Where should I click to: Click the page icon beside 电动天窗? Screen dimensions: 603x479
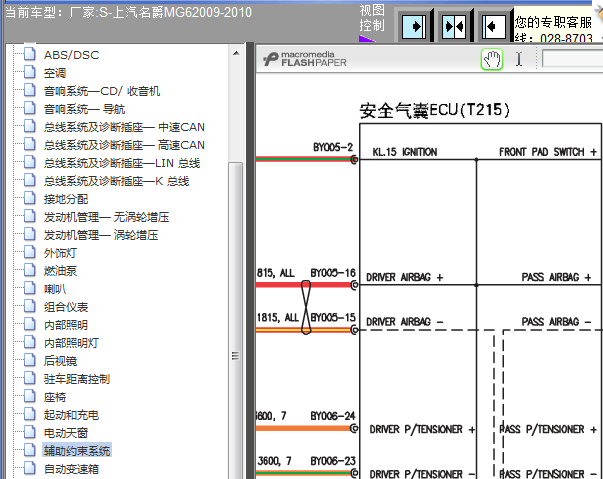click(30, 432)
